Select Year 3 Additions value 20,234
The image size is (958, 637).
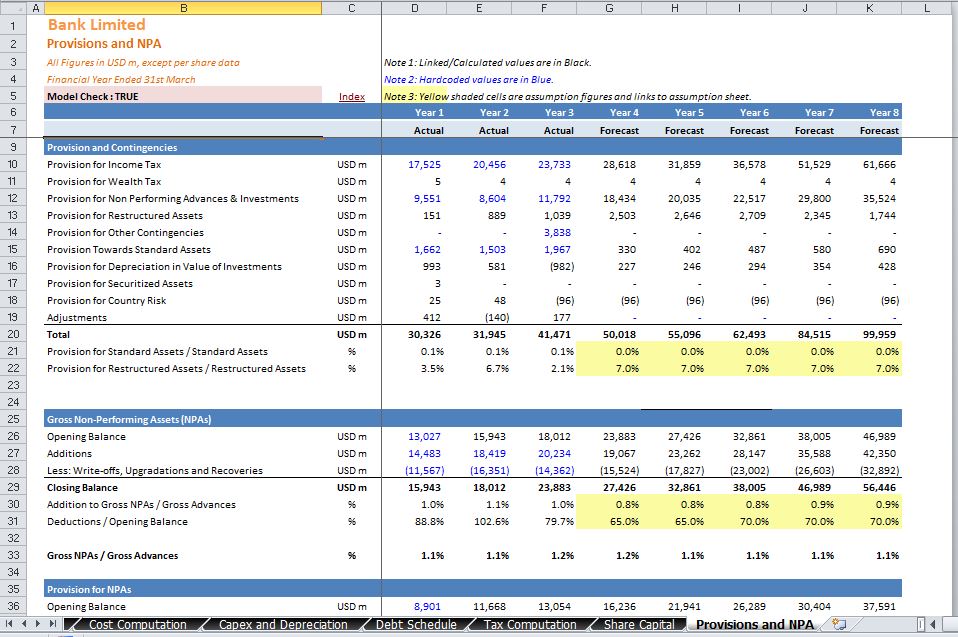544,453
